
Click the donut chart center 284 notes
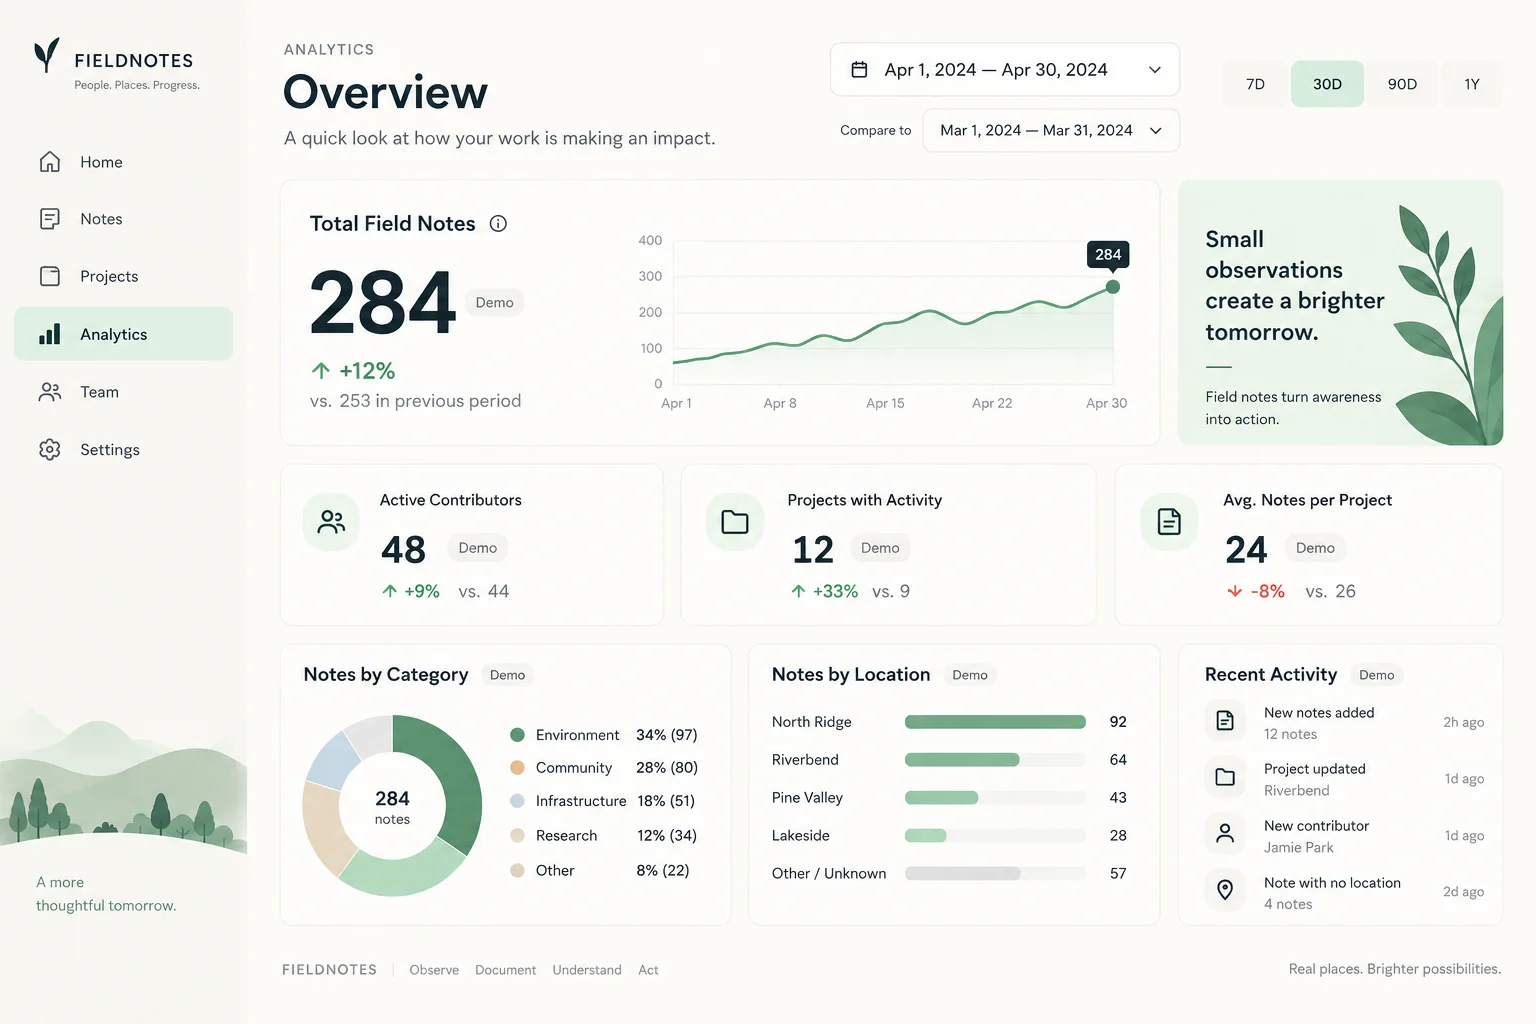(392, 806)
